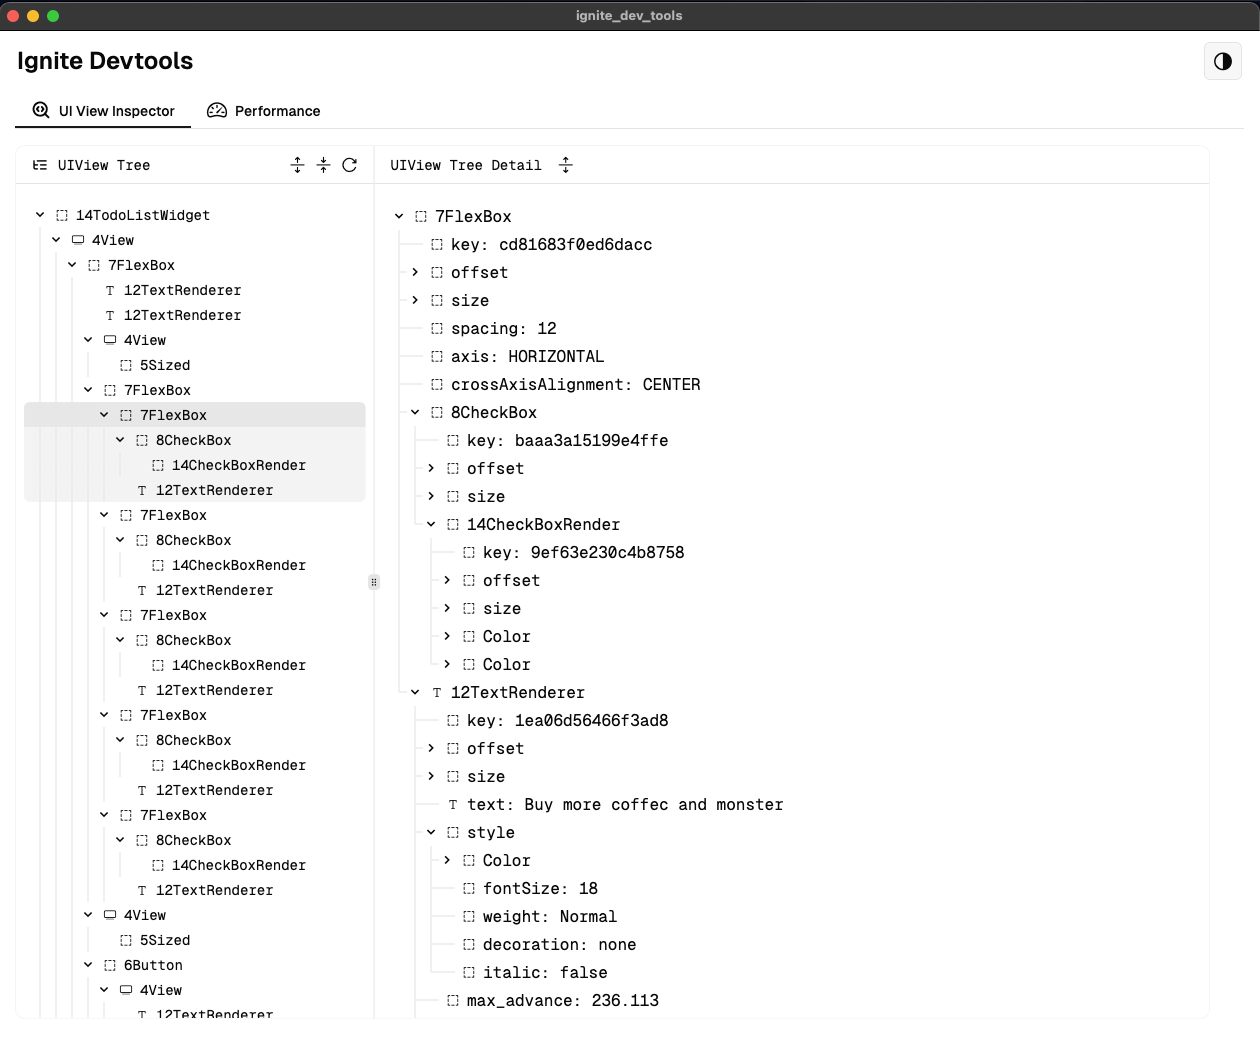Collapse the 14TodoListWidget root node
1260x1040 pixels.
point(40,214)
